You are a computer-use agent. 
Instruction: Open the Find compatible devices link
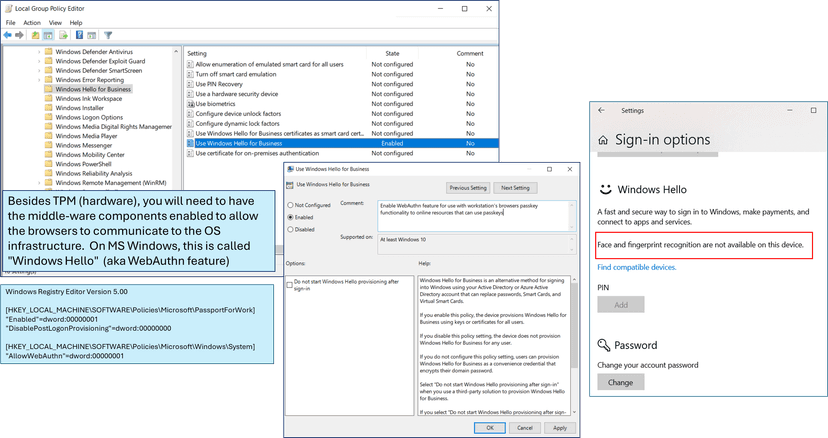(640, 267)
